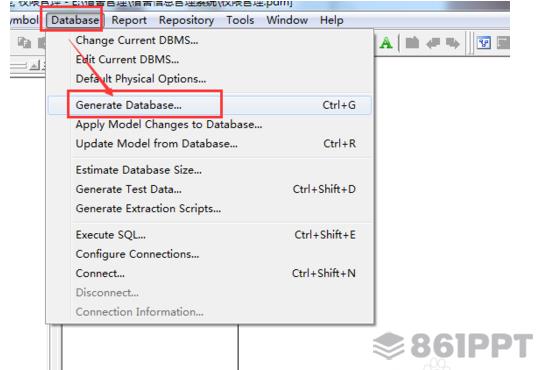This screenshot has height=370, width=543.
Task: Select Generate Test Data
Action: coord(210,189)
